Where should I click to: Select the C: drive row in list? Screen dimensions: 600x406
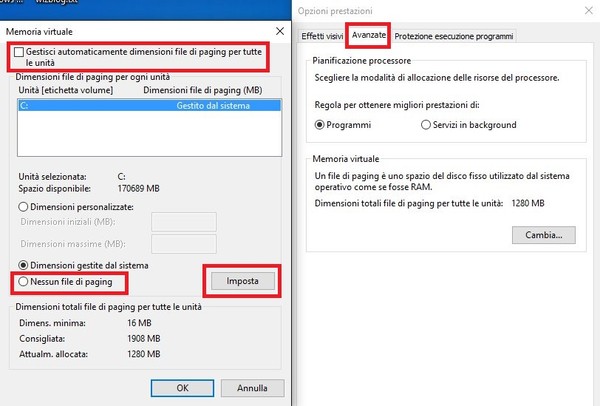(x=149, y=106)
